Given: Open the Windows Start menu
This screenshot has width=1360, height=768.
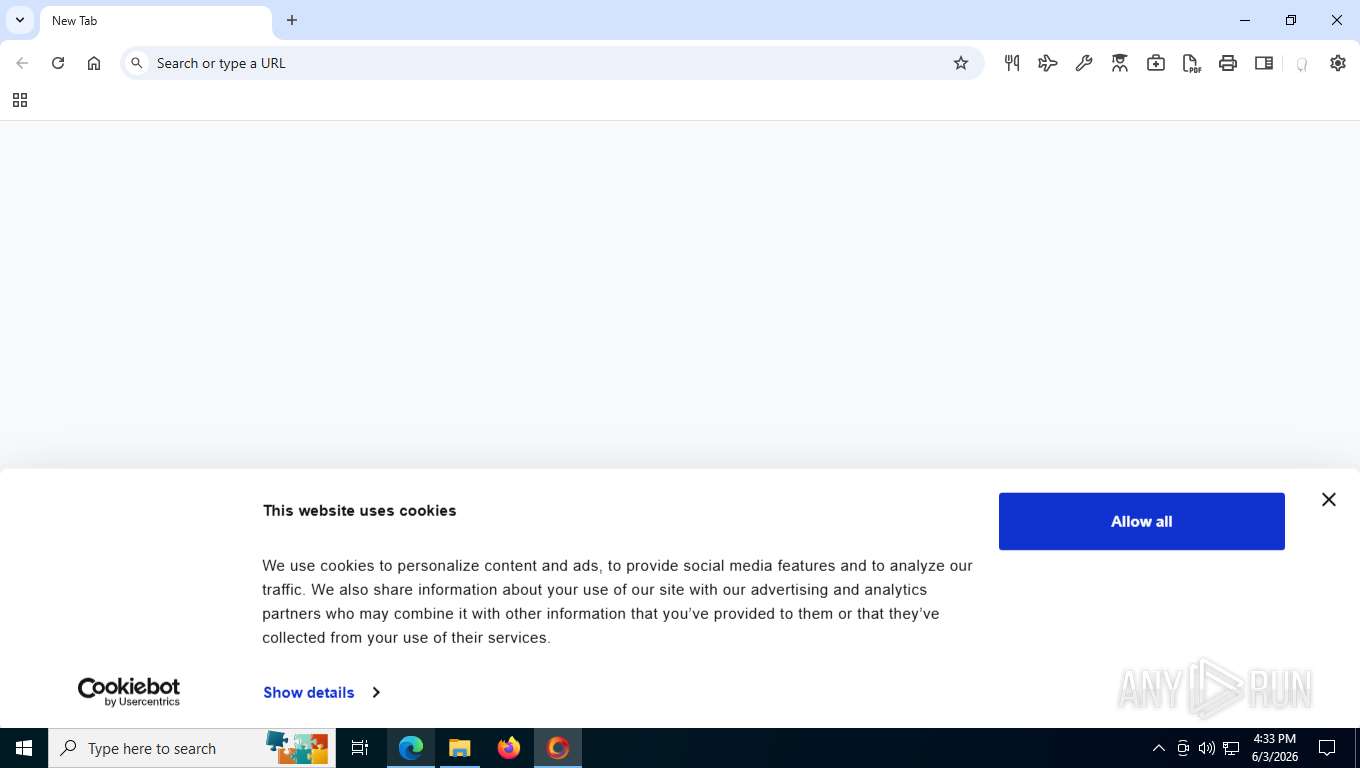Looking at the screenshot, I should [24, 748].
